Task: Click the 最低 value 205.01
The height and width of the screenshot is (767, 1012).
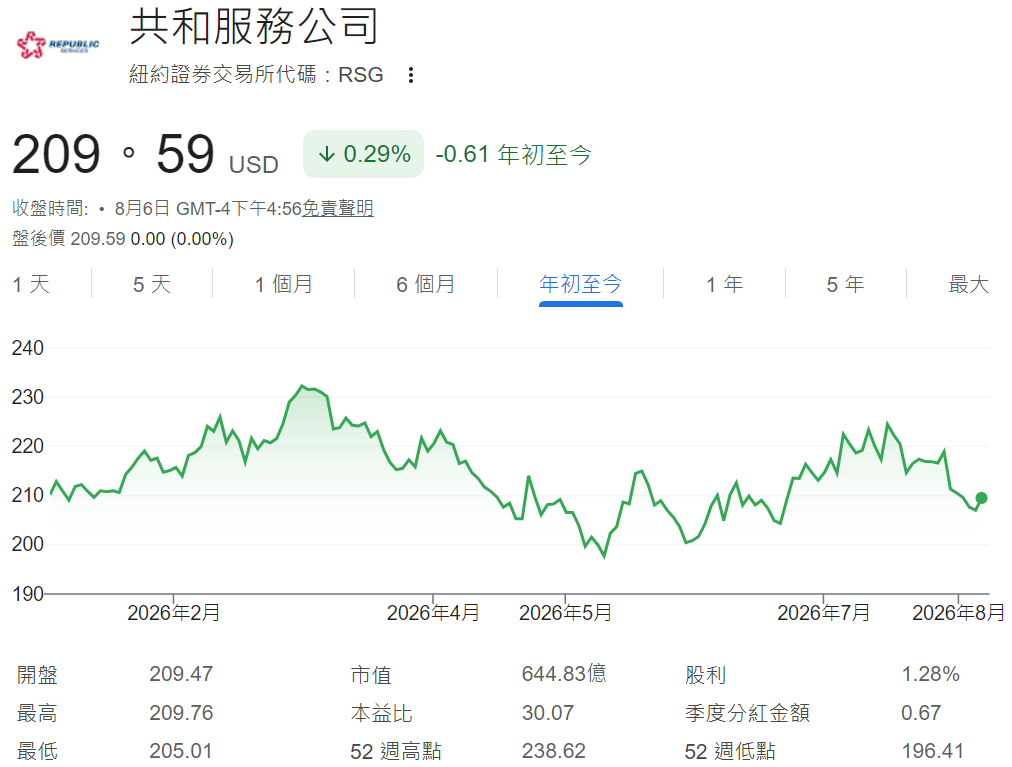Action: [181, 751]
